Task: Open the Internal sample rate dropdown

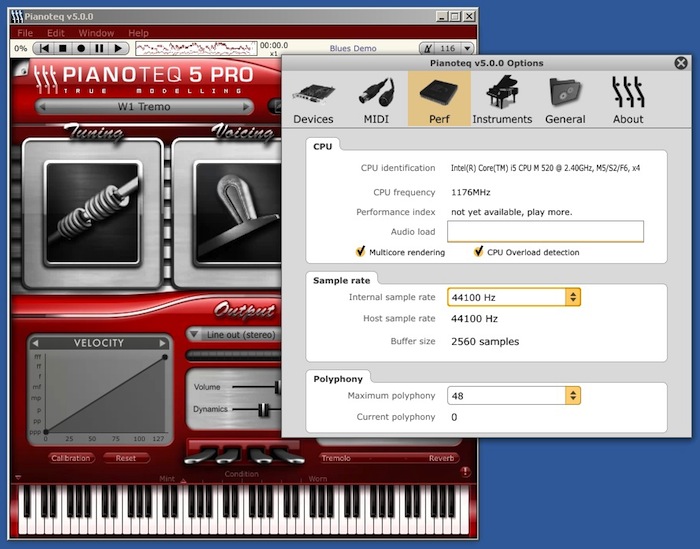Action: pos(514,297)
